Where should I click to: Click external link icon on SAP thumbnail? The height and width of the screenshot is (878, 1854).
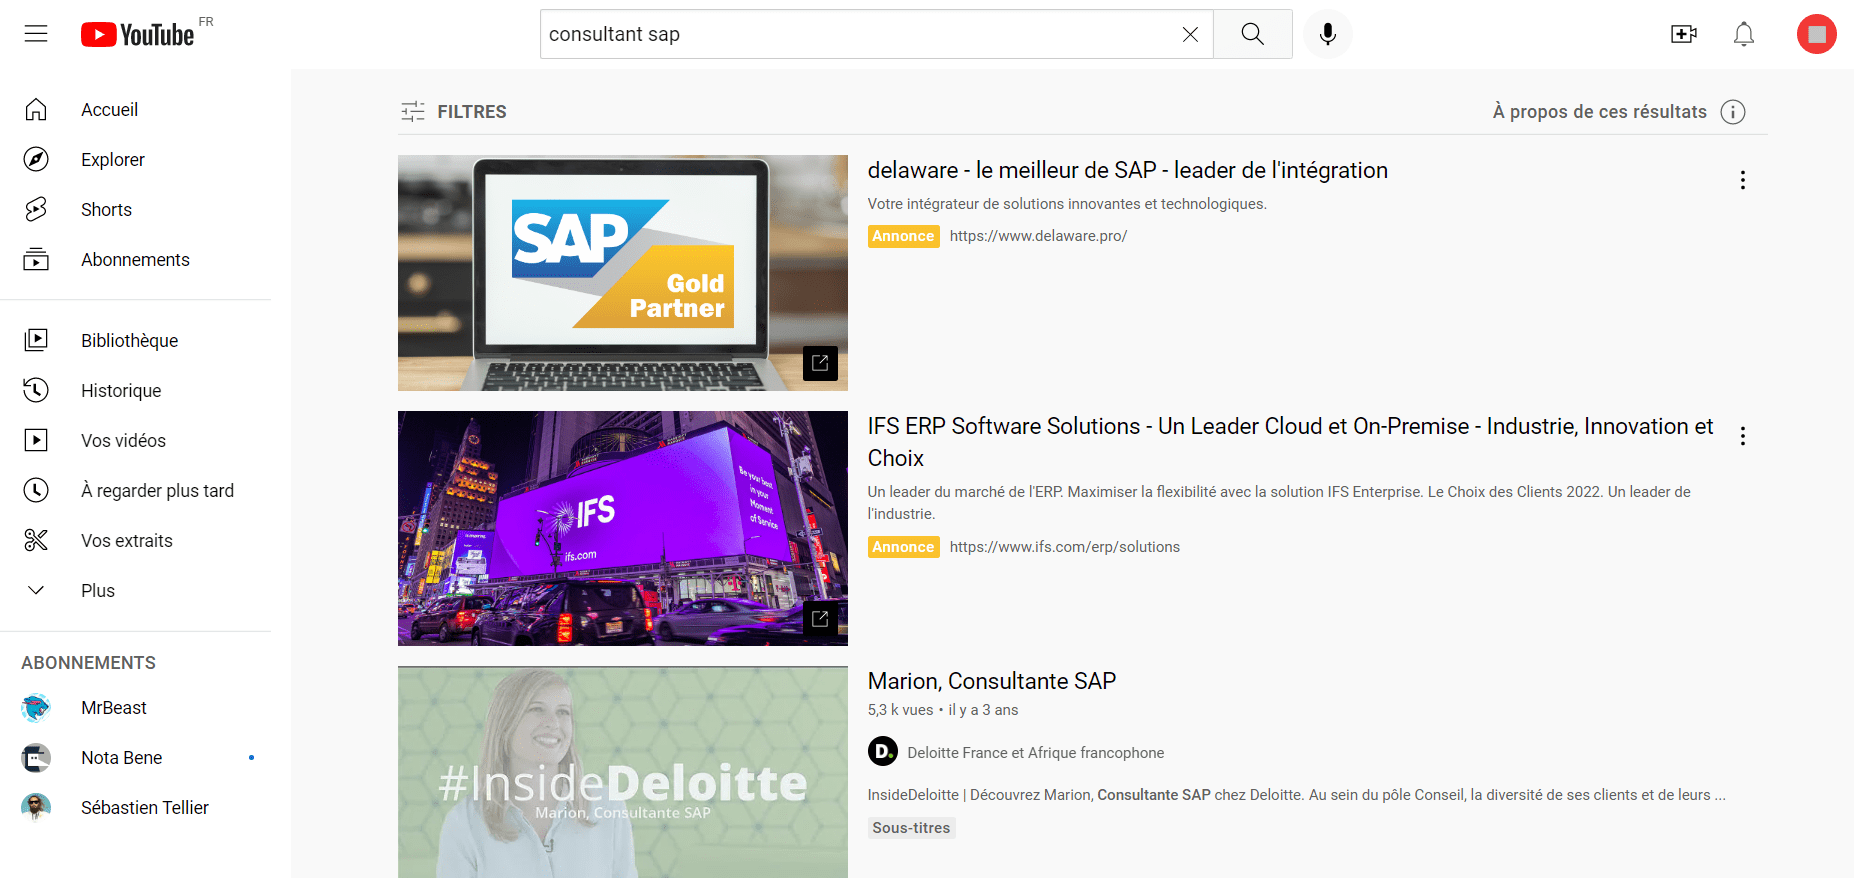pyautogui.click(x=820, y=363)
